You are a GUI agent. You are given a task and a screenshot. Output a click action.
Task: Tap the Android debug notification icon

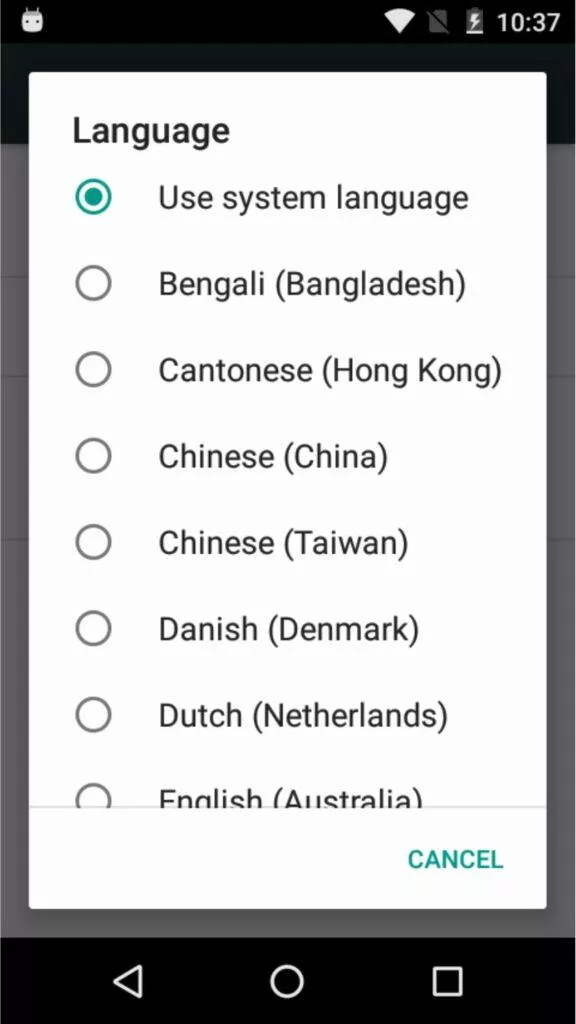(32, 21)
